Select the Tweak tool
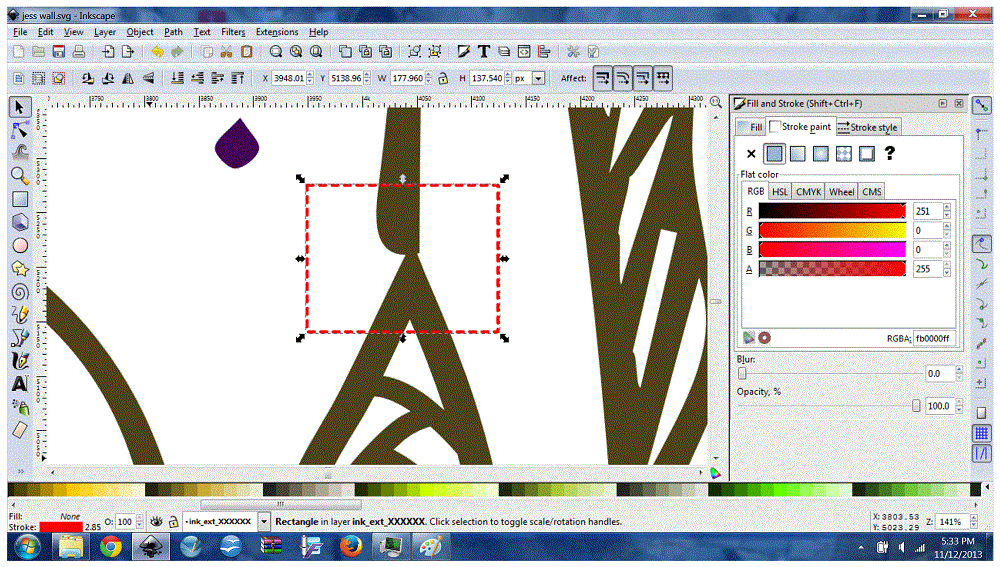 coord(20,152)
